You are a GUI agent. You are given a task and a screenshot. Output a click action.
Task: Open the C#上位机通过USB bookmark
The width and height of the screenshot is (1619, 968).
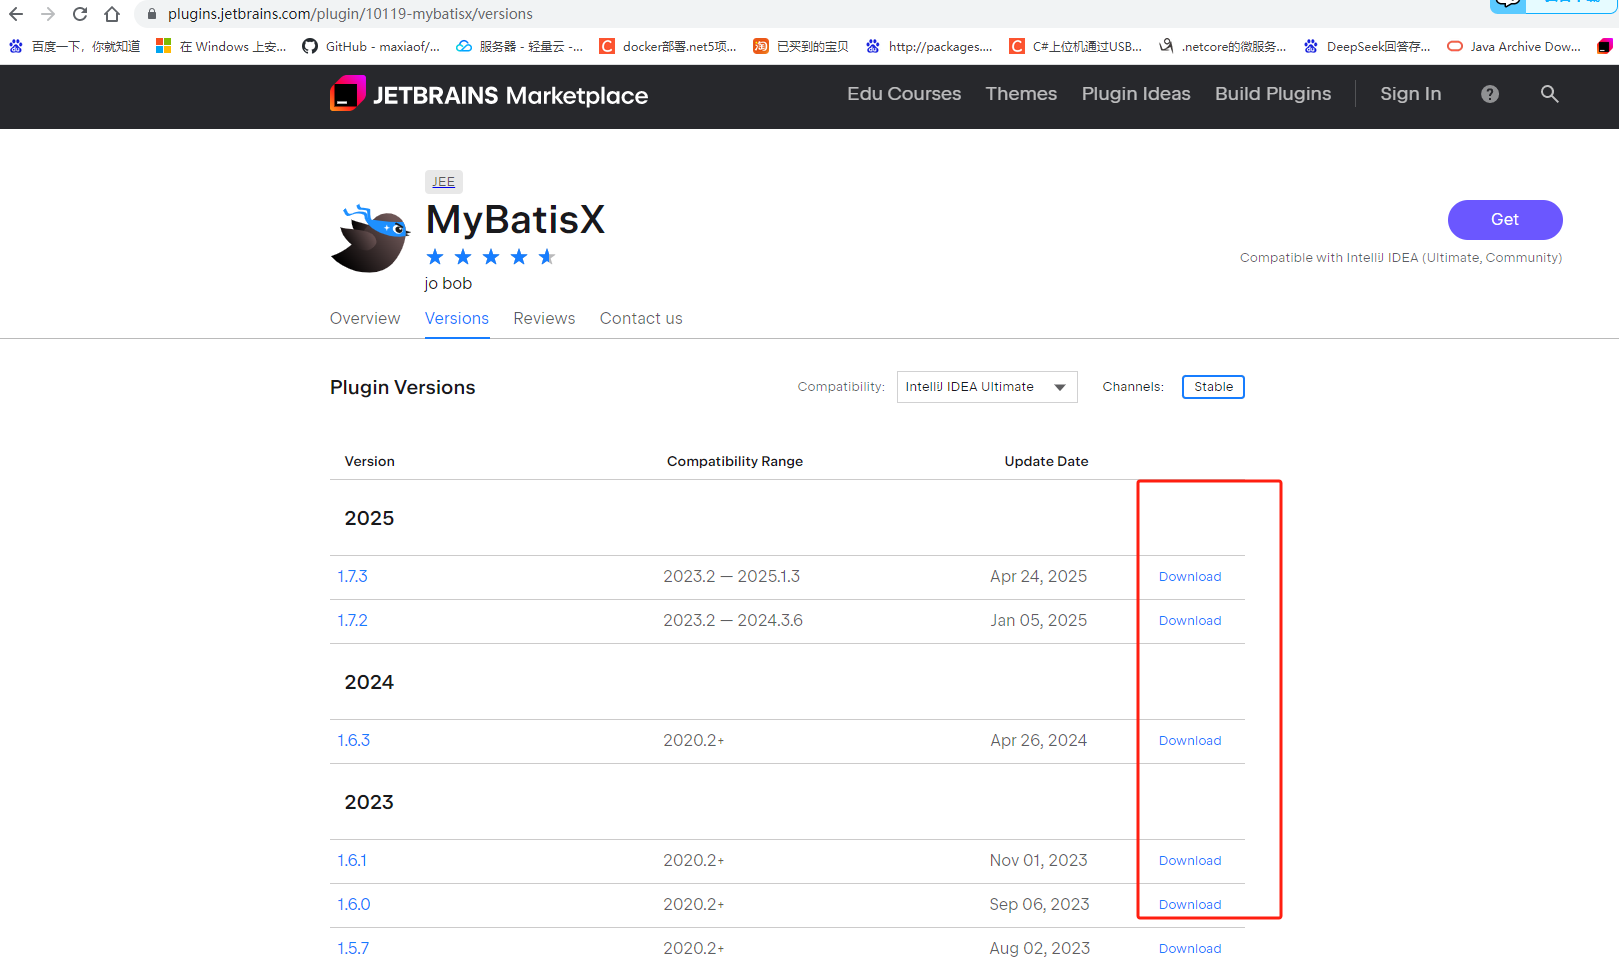click(1075, 46)
